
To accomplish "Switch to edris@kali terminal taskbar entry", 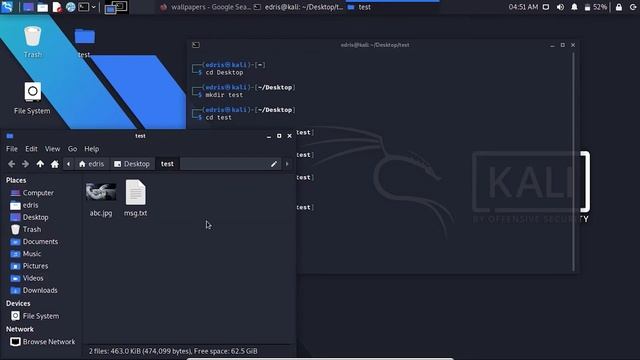I will pyautogui.click(x=298, y=7).
